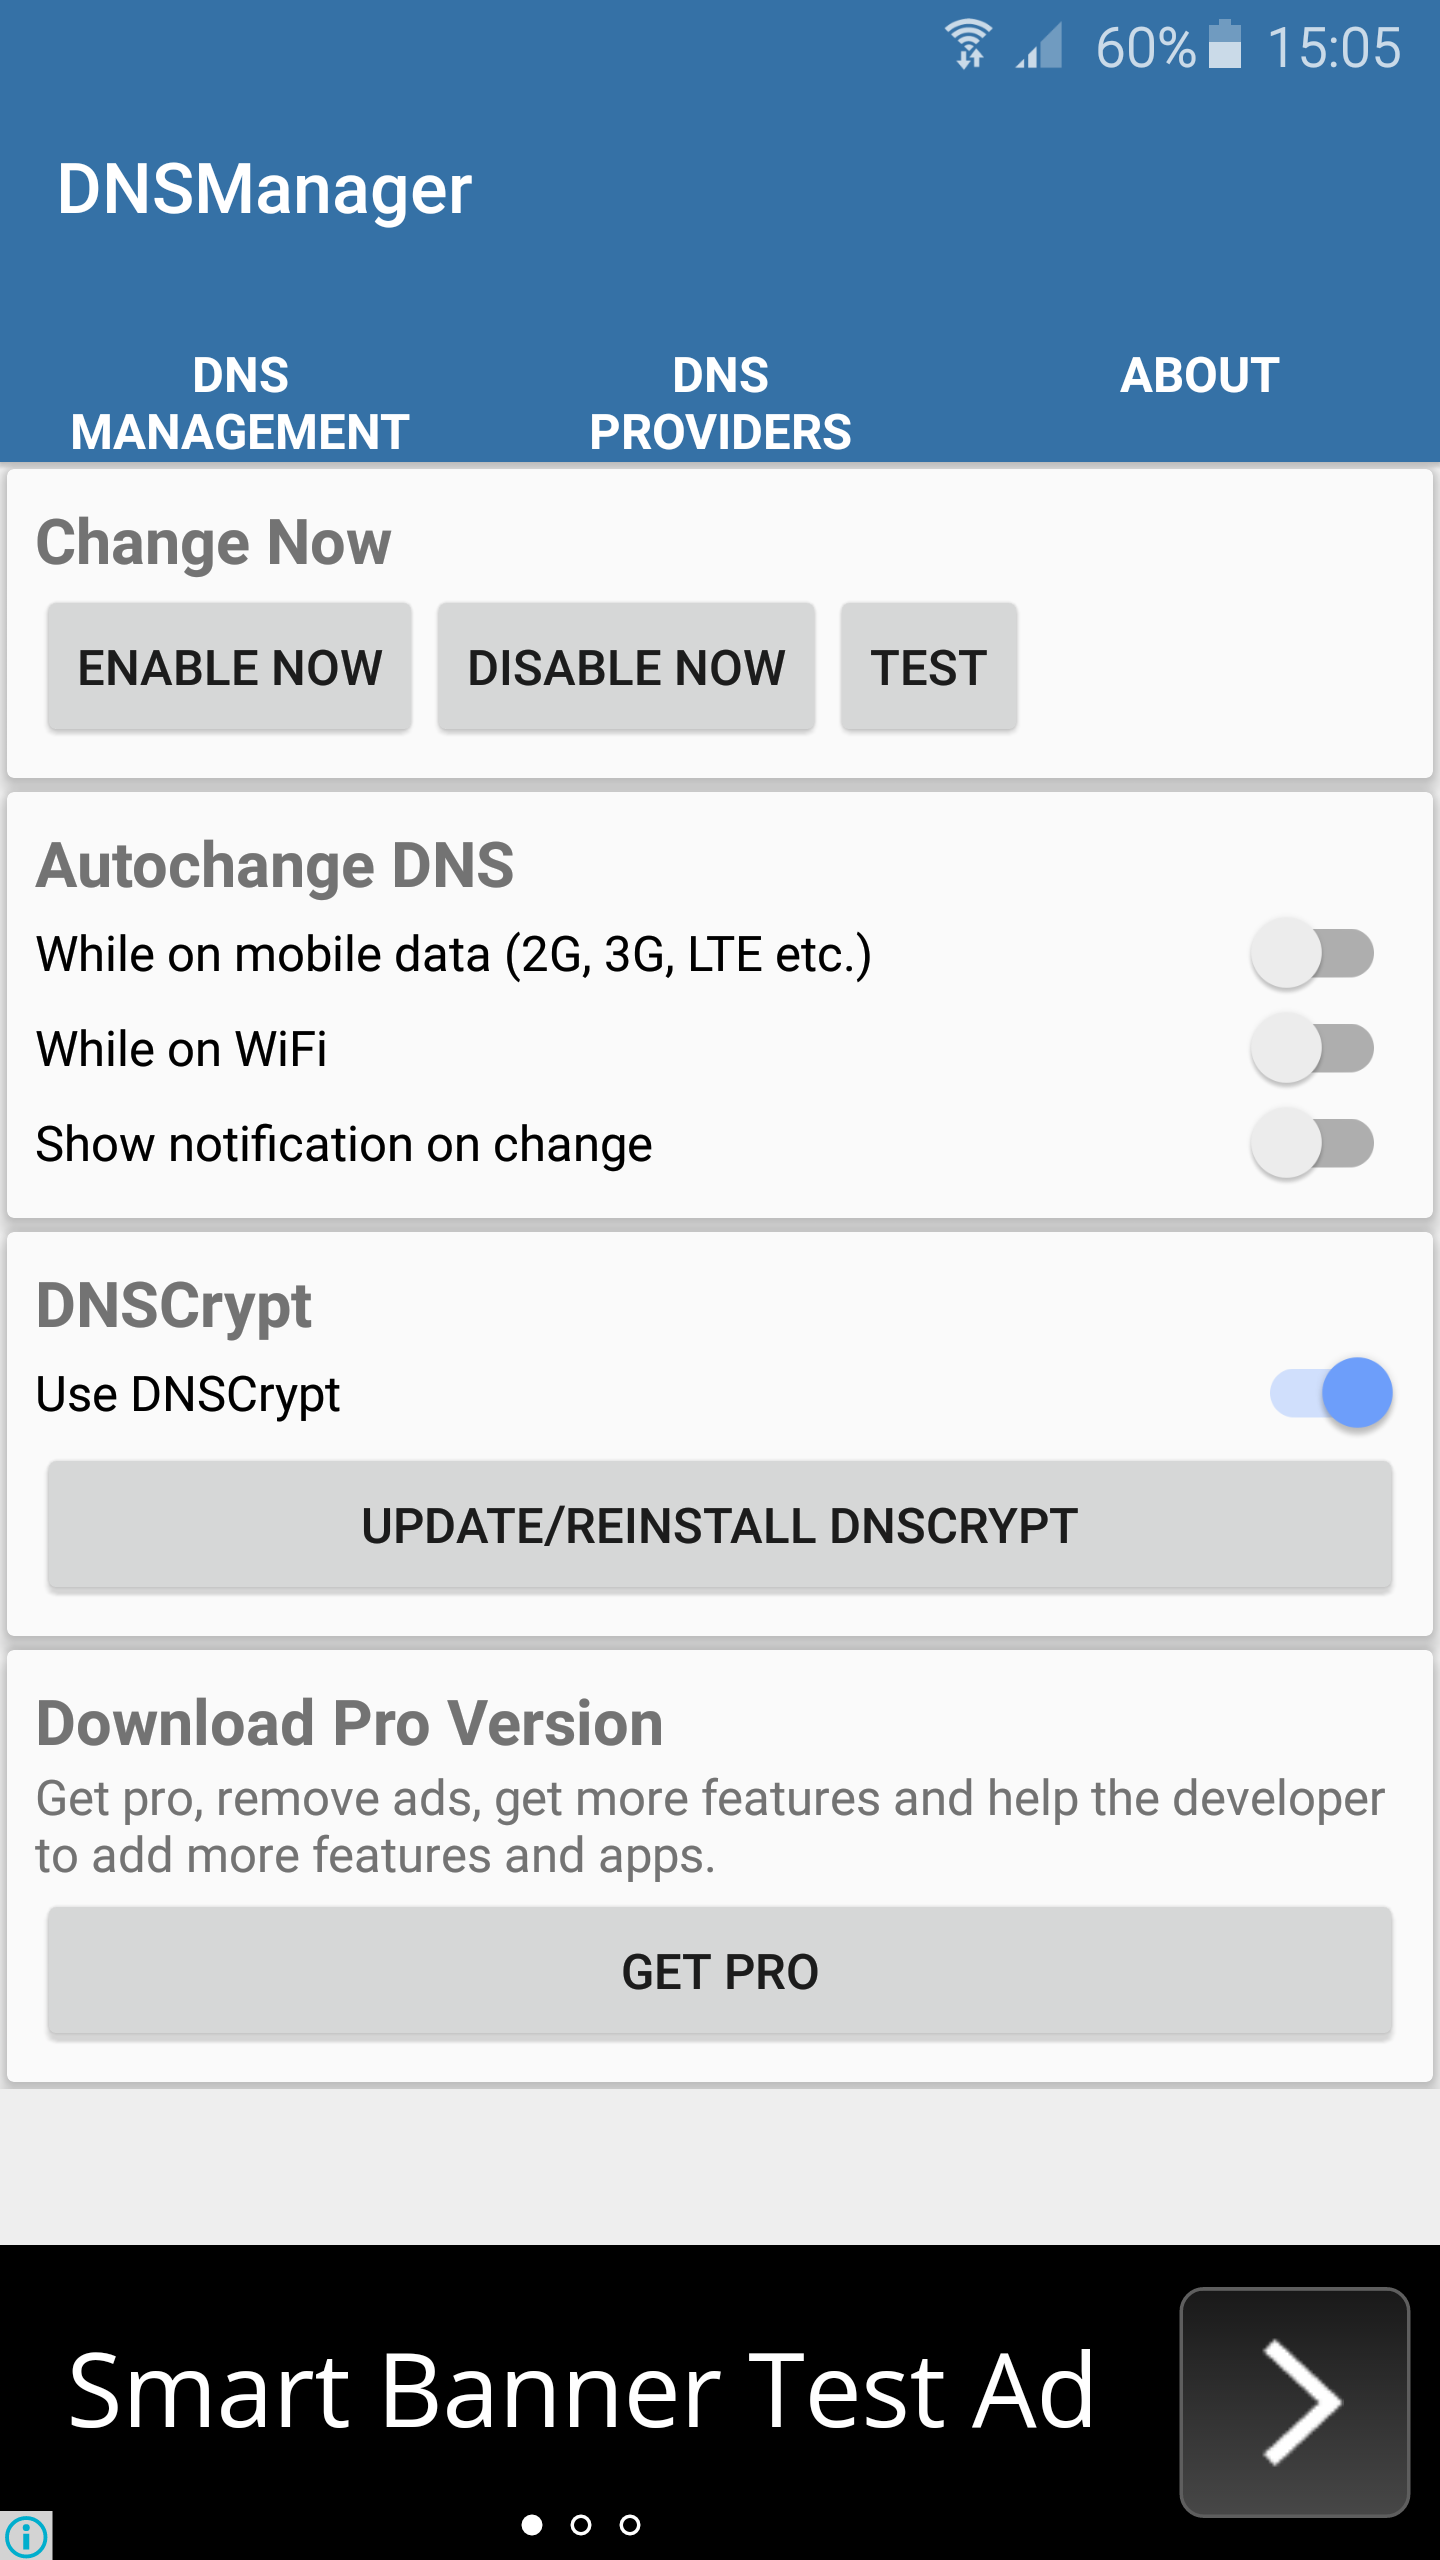
Task: Open the ad info icon
Action: 25,2536
